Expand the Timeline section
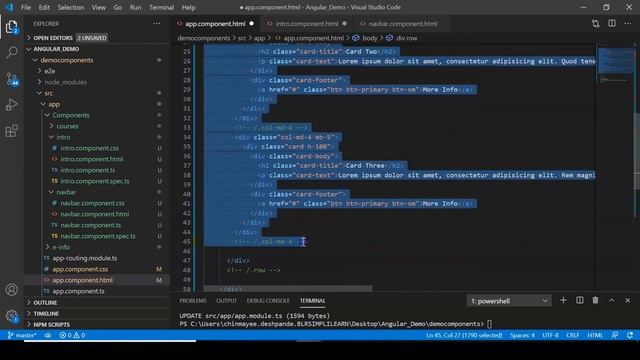 46,313
